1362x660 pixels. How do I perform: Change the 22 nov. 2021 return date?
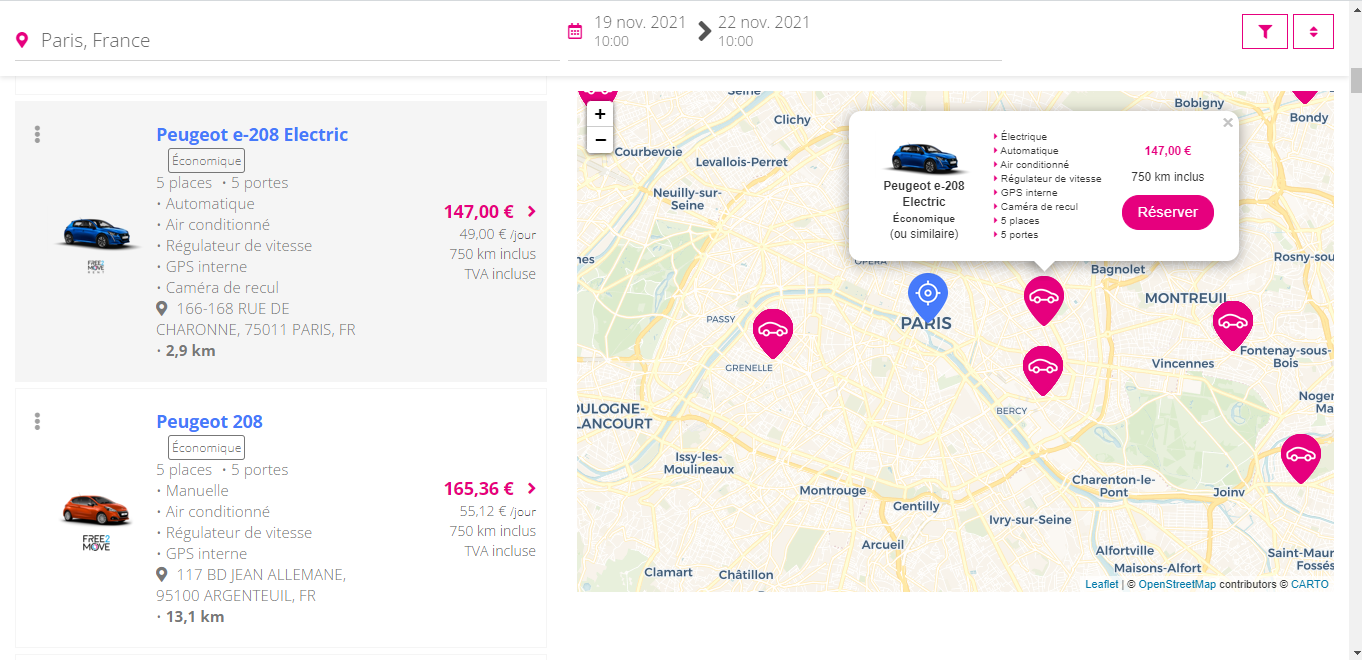pyautogui.click(x=764, y=22)
